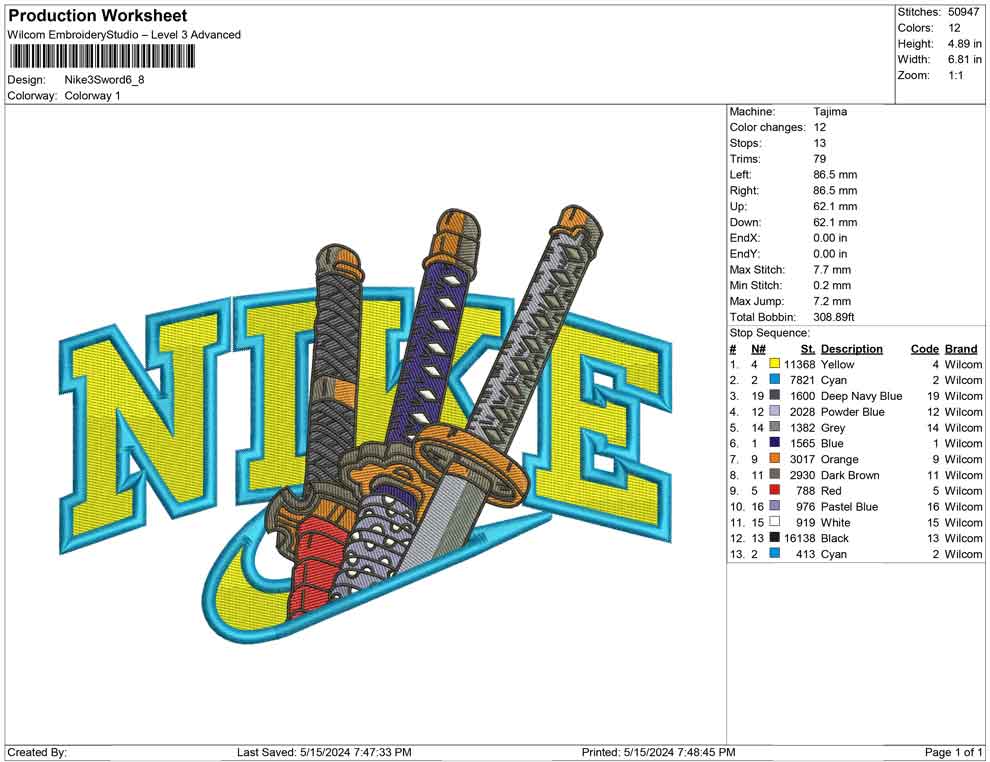Viewport: 990px width, 762px height.
Task: Select the "Printed: 5/15/2024 7:48:45 PM" footer
Action: [659, 752]
